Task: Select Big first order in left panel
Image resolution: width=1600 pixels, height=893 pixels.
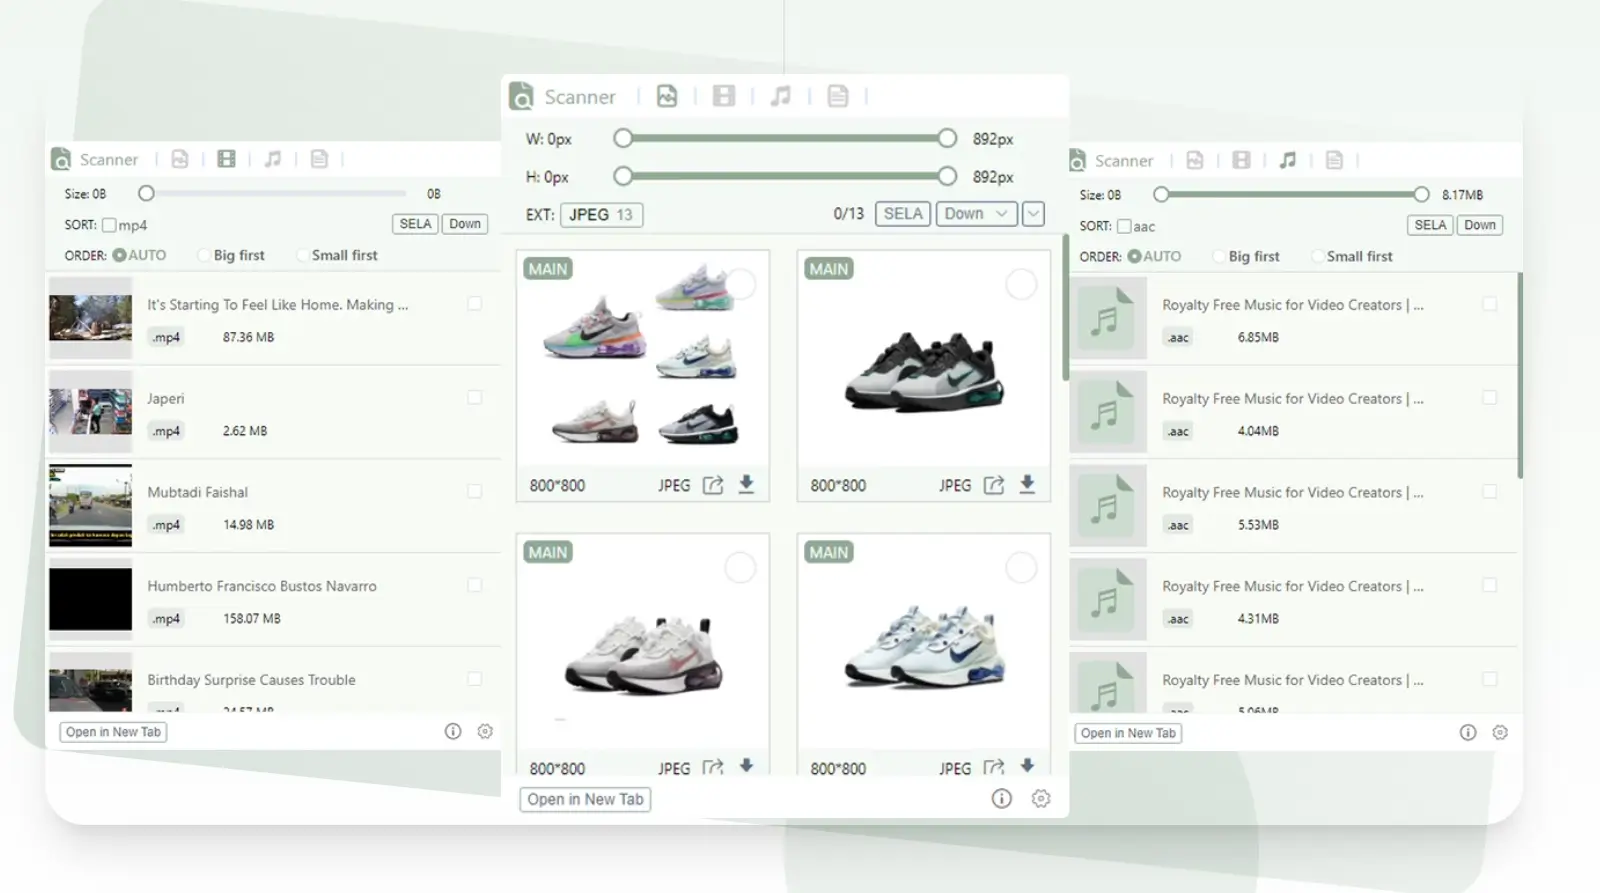Action: point(204,255)
